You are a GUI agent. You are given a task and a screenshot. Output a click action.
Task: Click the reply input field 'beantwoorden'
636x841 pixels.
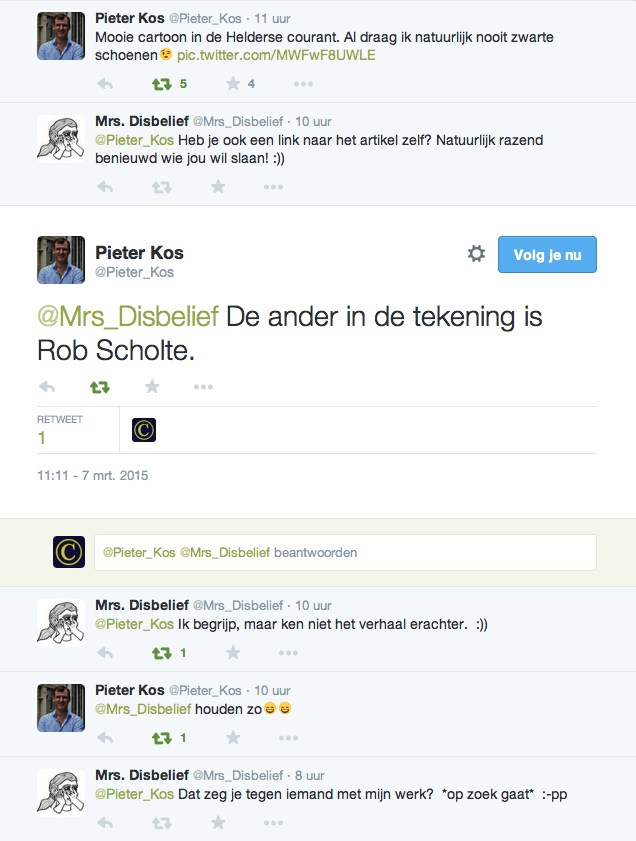[345, 552]
